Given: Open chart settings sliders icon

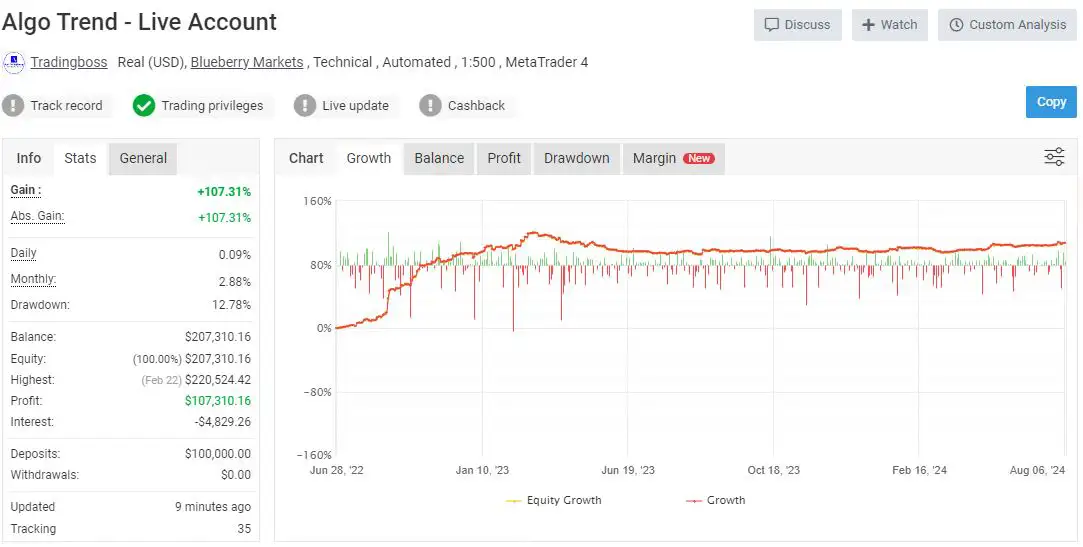Looking at the screenshot, I should [x=1054, y=157].
